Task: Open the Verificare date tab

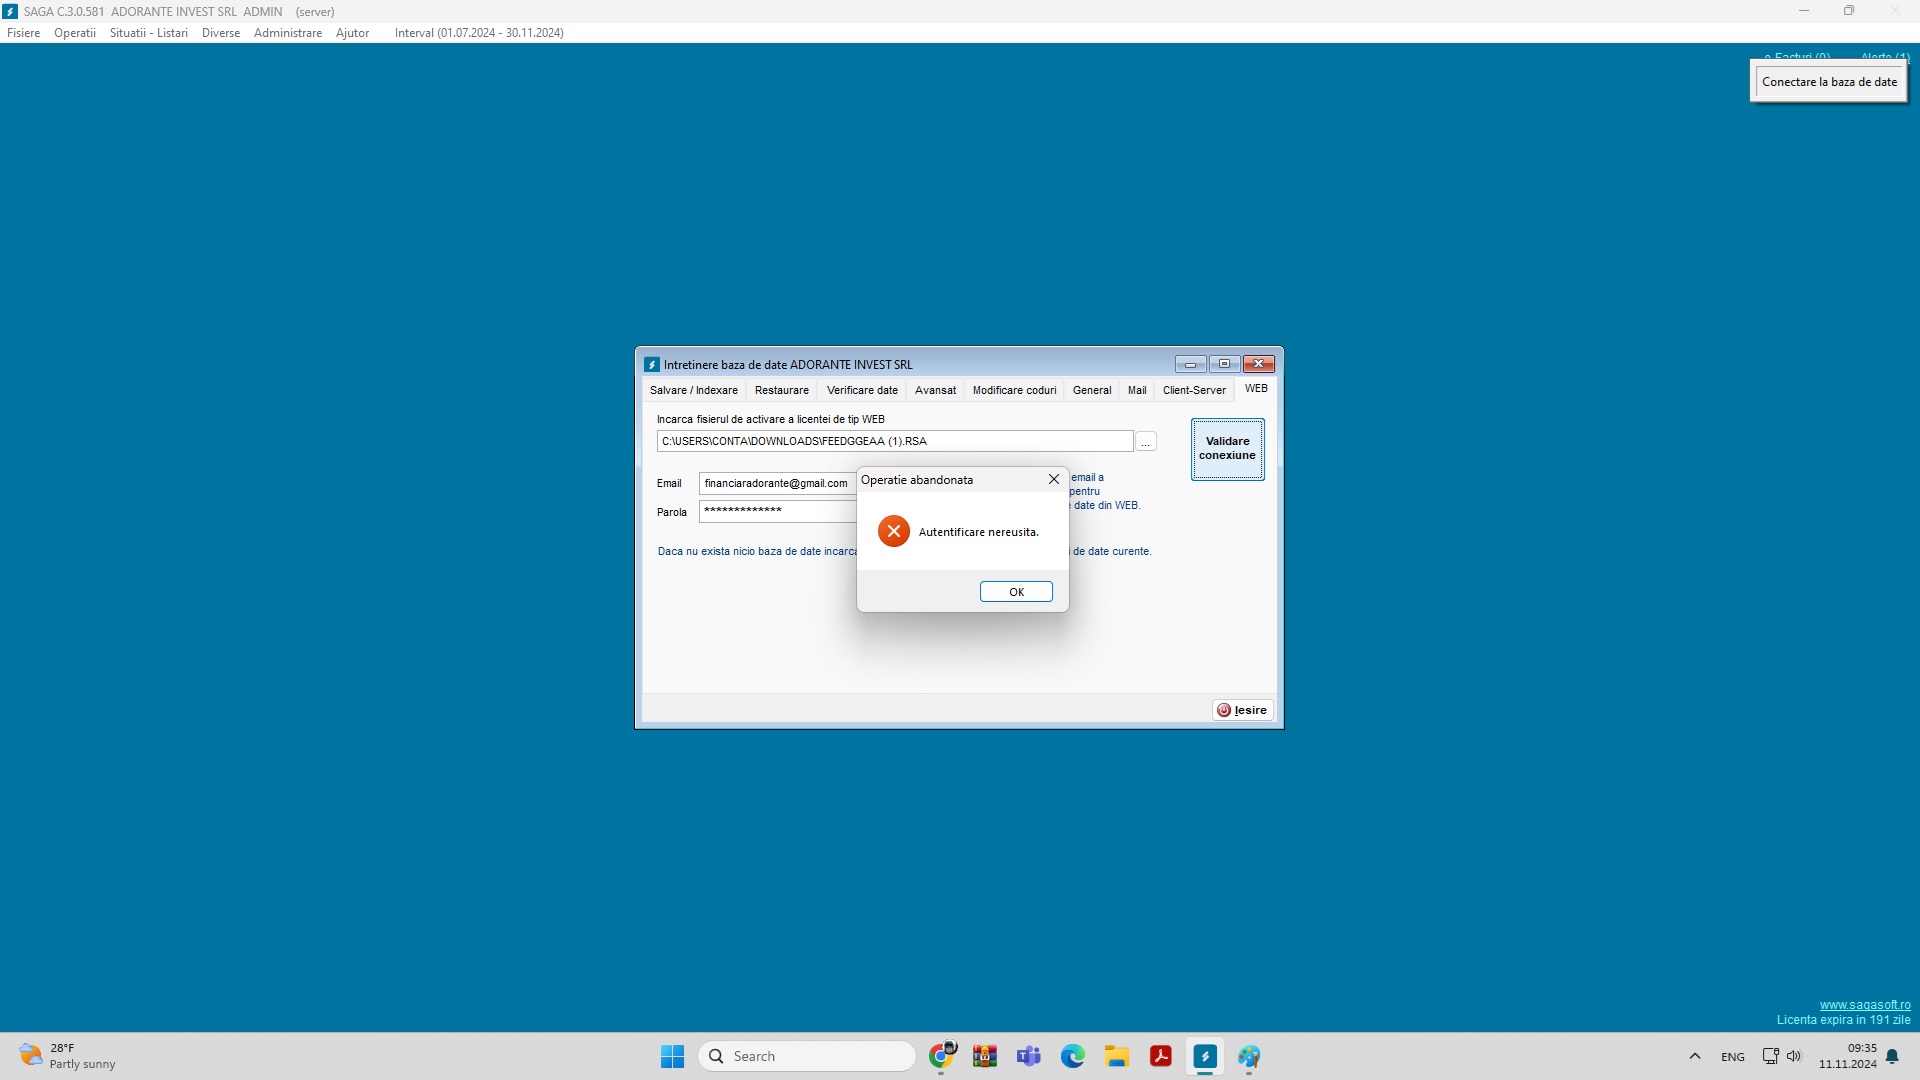Action: coord(862,390)
